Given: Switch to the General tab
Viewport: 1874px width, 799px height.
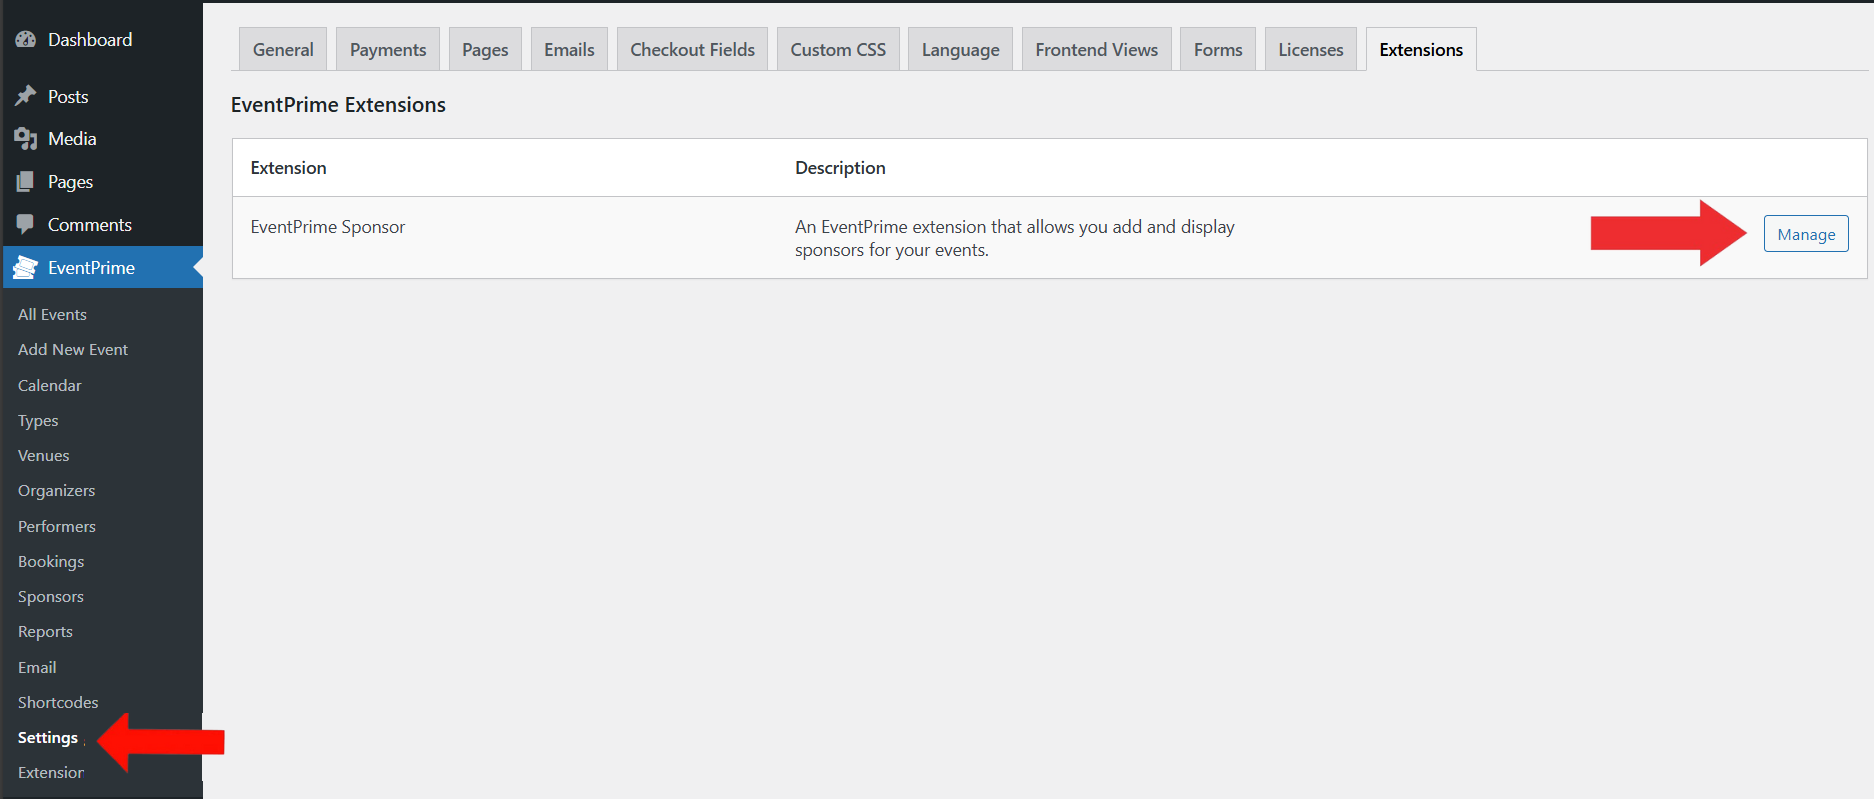Looking at the screenshot, I should (x=283, y=50).
